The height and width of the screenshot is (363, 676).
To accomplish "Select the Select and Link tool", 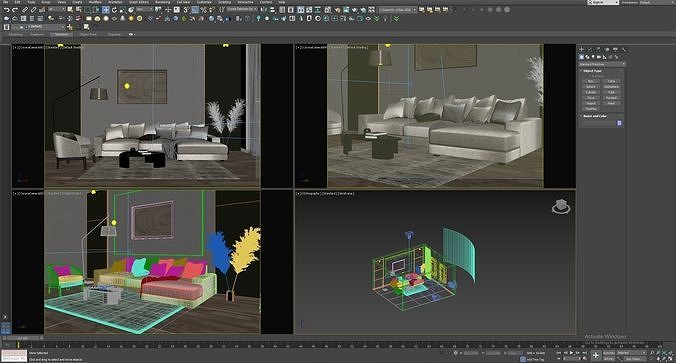I will coord(25,9).
